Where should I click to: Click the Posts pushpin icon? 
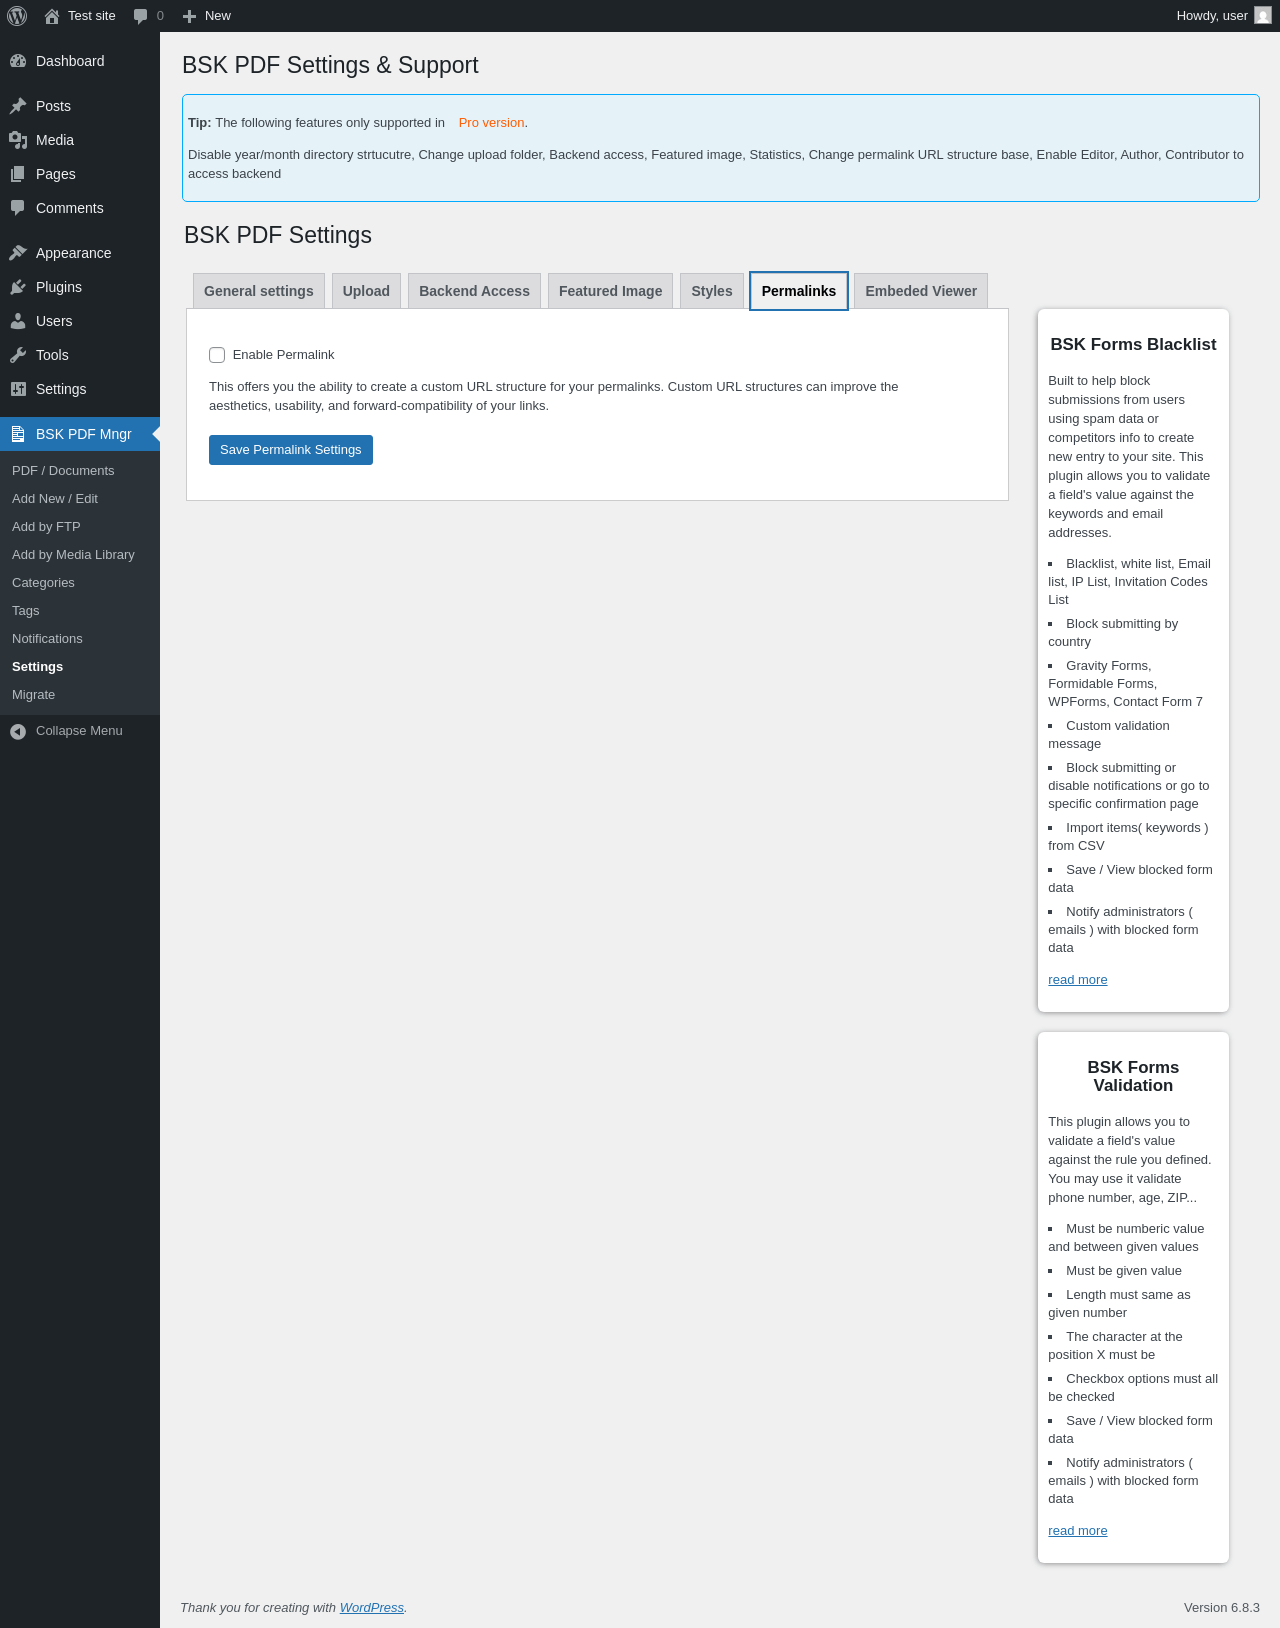pos(18,106)
